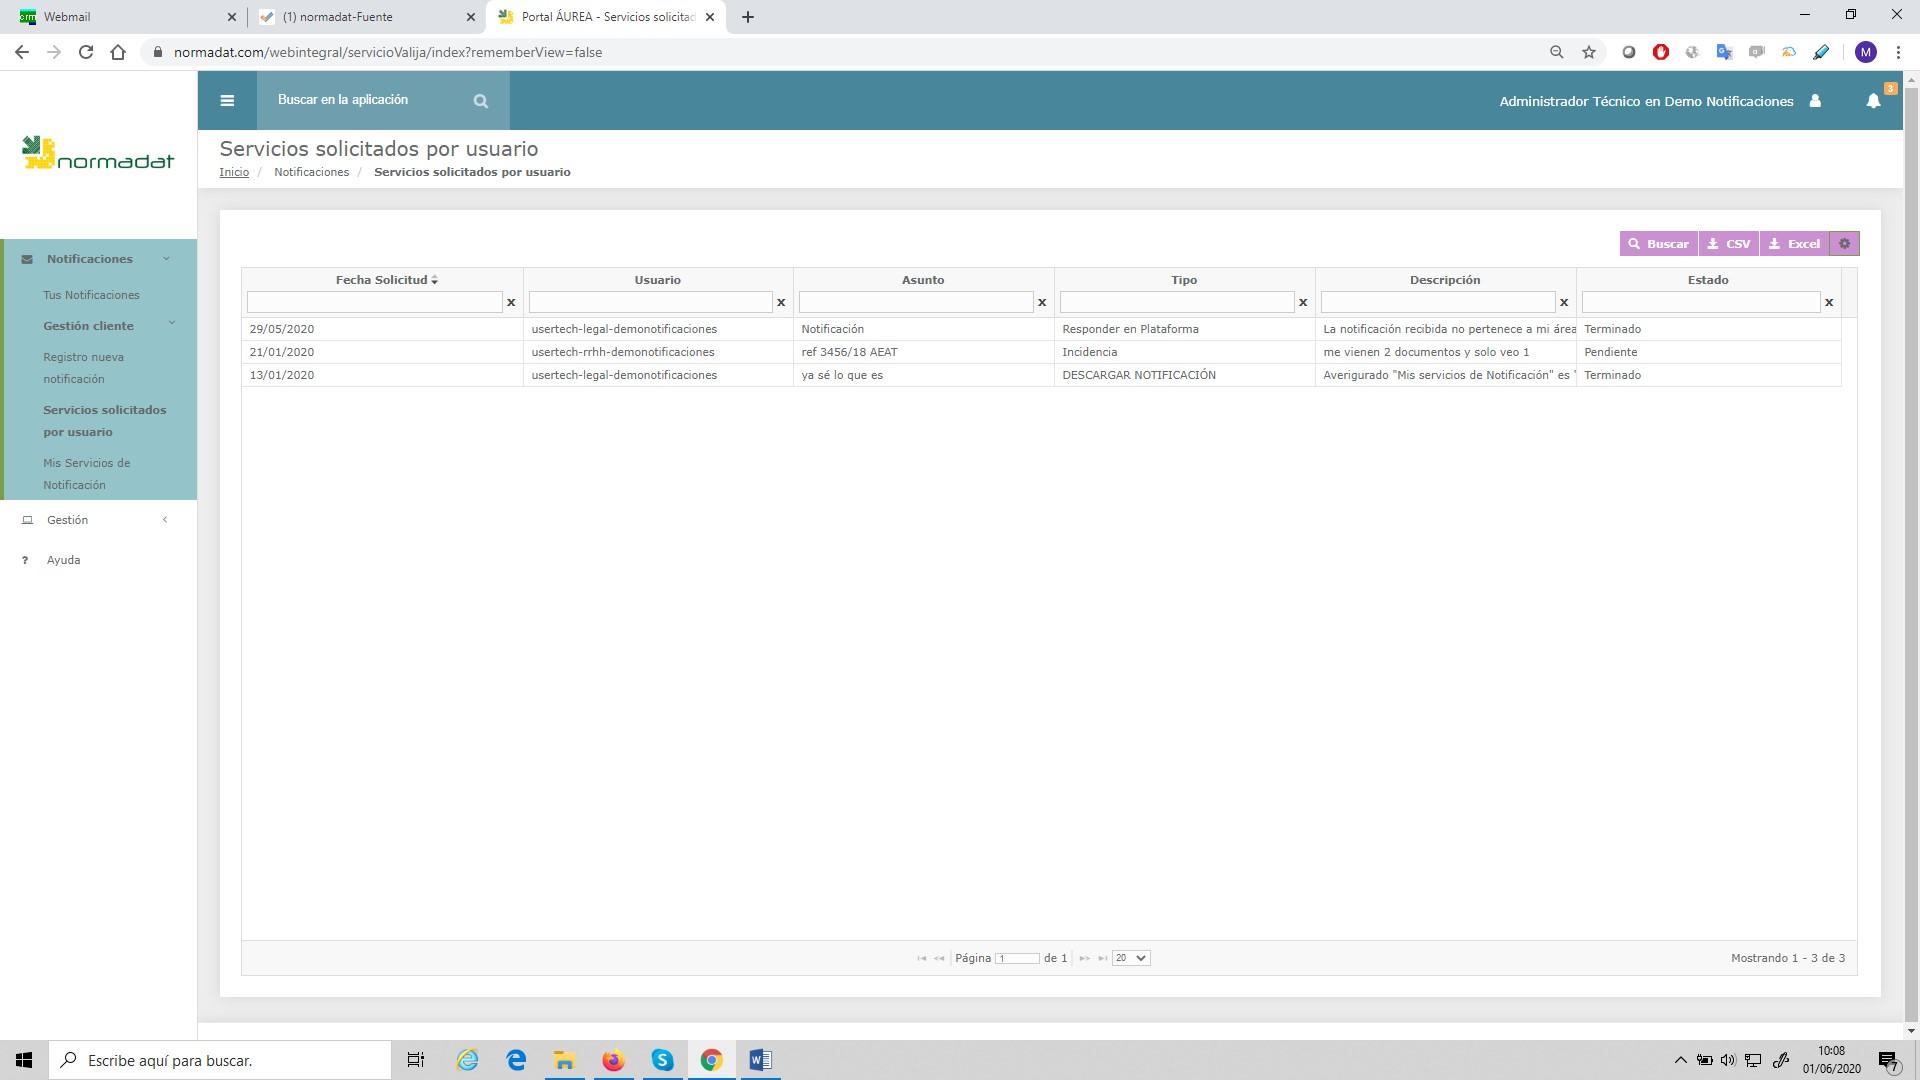Click the Windows taskbar search box

[x=220, y=1060]
